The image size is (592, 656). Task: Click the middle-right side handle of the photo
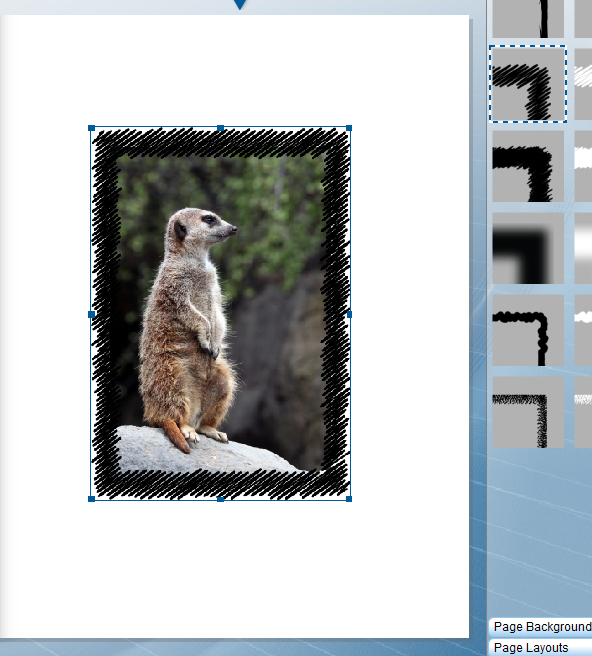pos(349,314)
